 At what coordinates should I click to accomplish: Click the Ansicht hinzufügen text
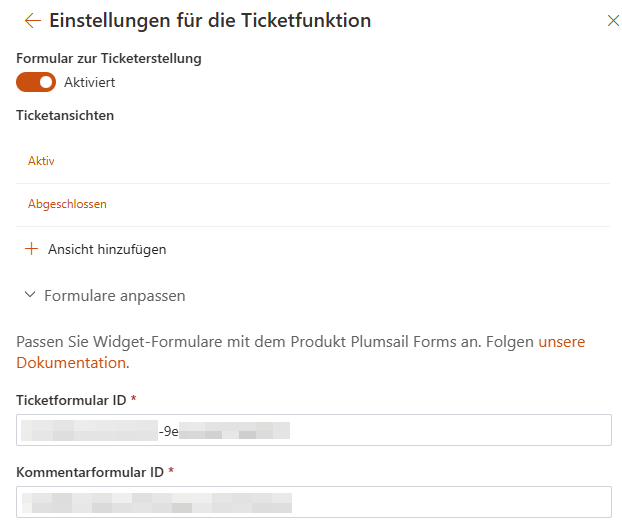click(107, 249)
